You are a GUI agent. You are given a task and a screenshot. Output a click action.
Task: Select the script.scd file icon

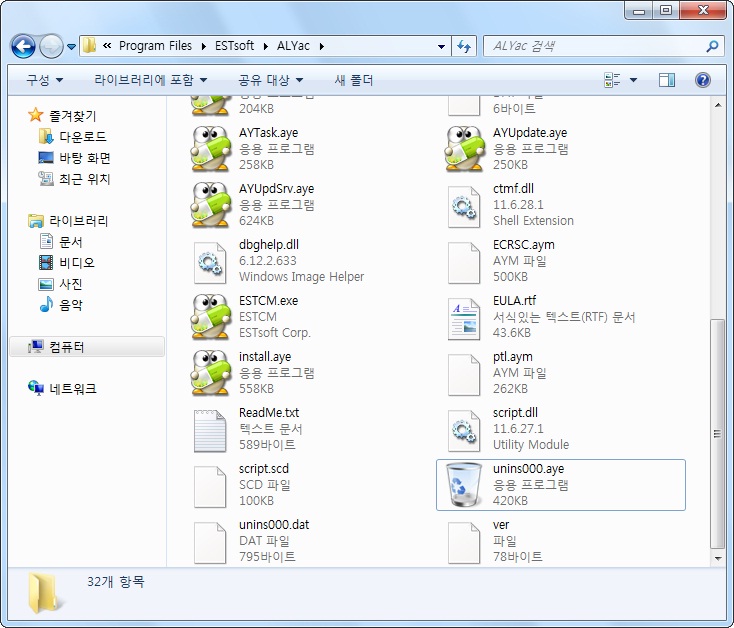click(210, 487)
